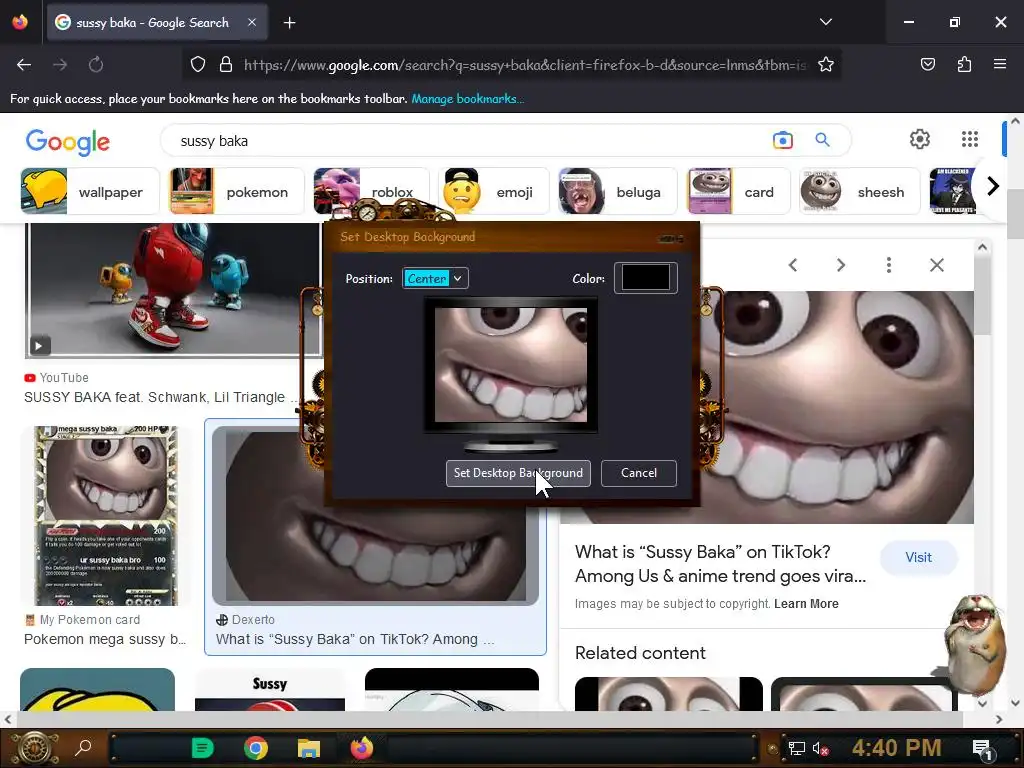Select the wallpaper filter chip

point(90,191)
